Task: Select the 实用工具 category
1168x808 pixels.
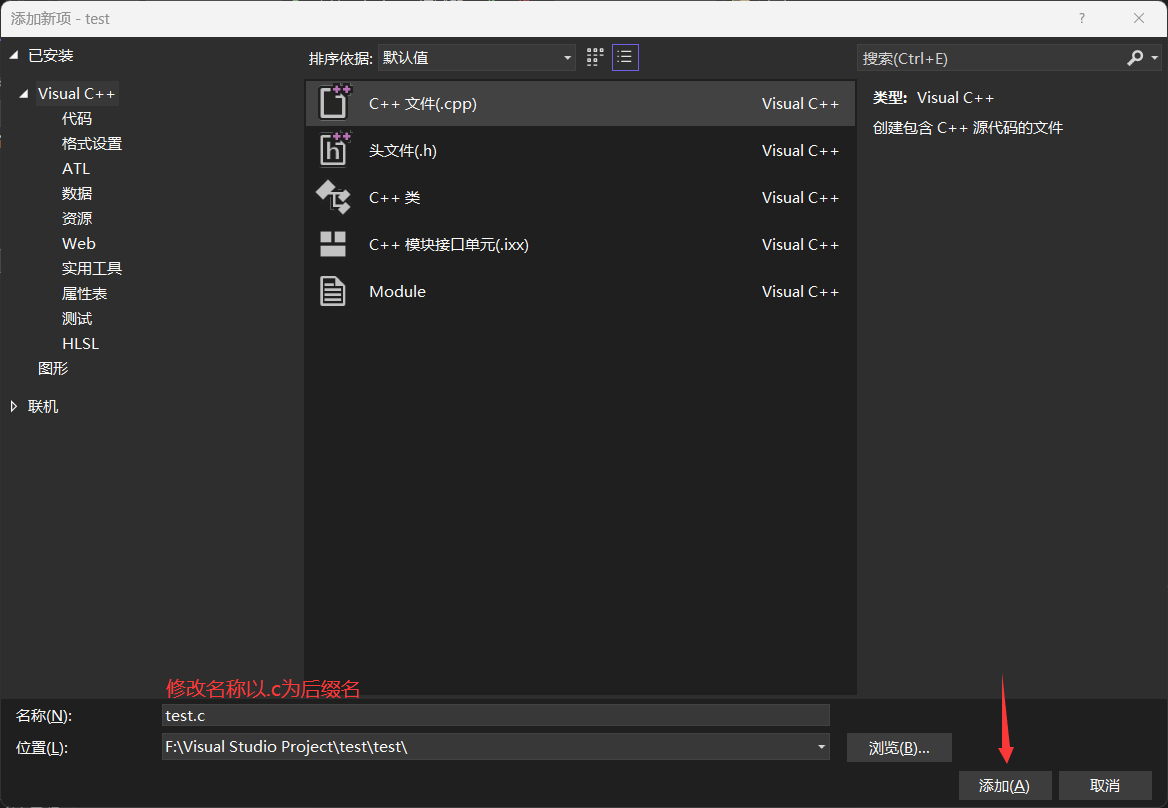Action: click(92, 268)
